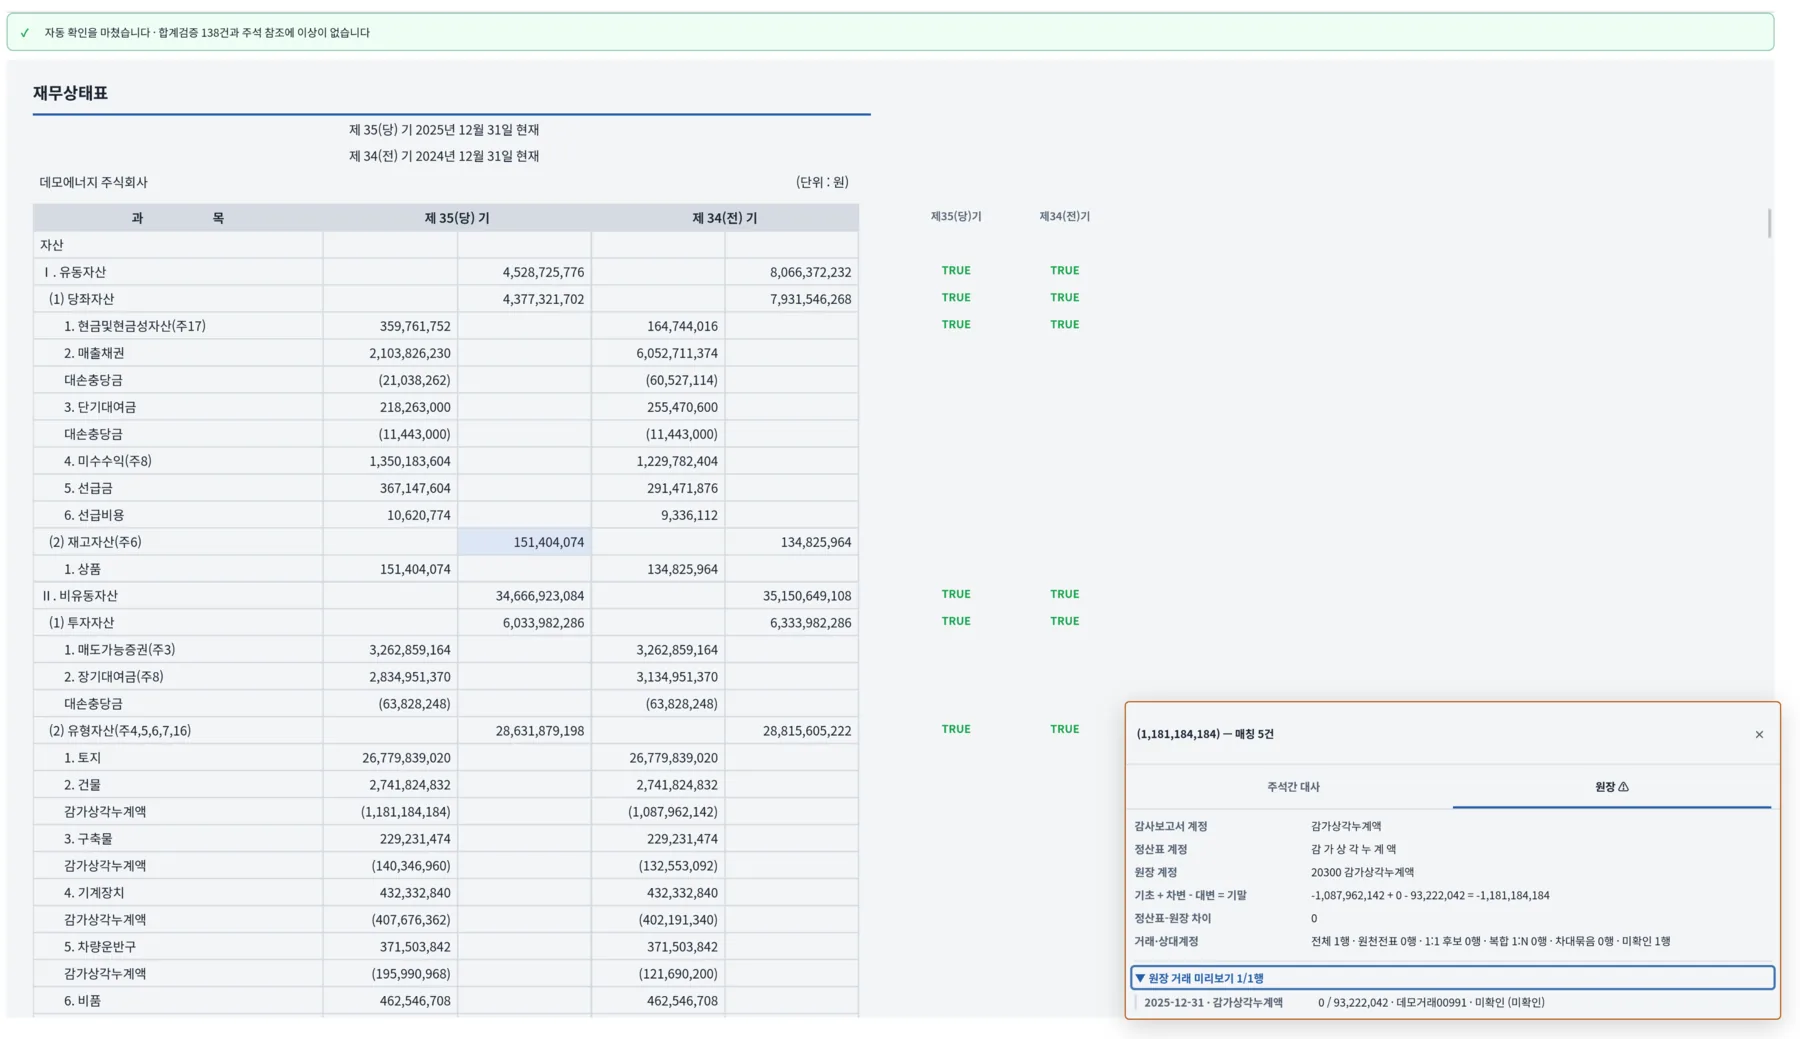Viewport: 1800px width, 1039px height.
Task: Select the 원장 tab in the popup
Action: click(x=1611, y=787)
